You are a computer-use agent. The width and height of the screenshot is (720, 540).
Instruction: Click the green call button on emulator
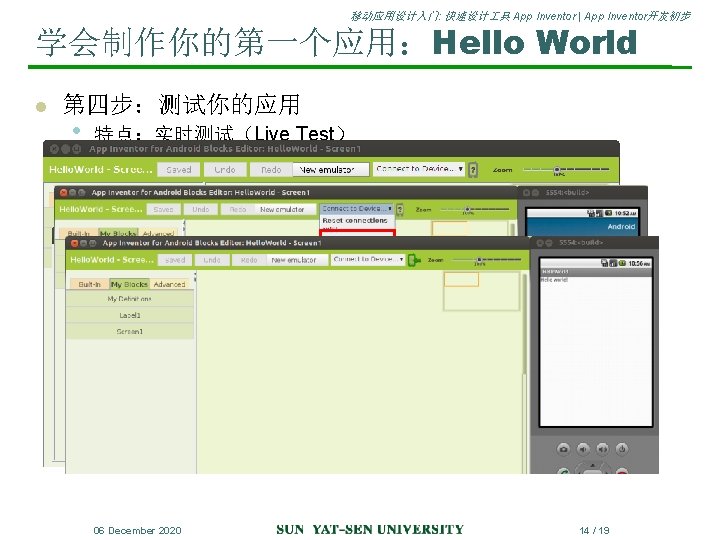click(564, 471)
